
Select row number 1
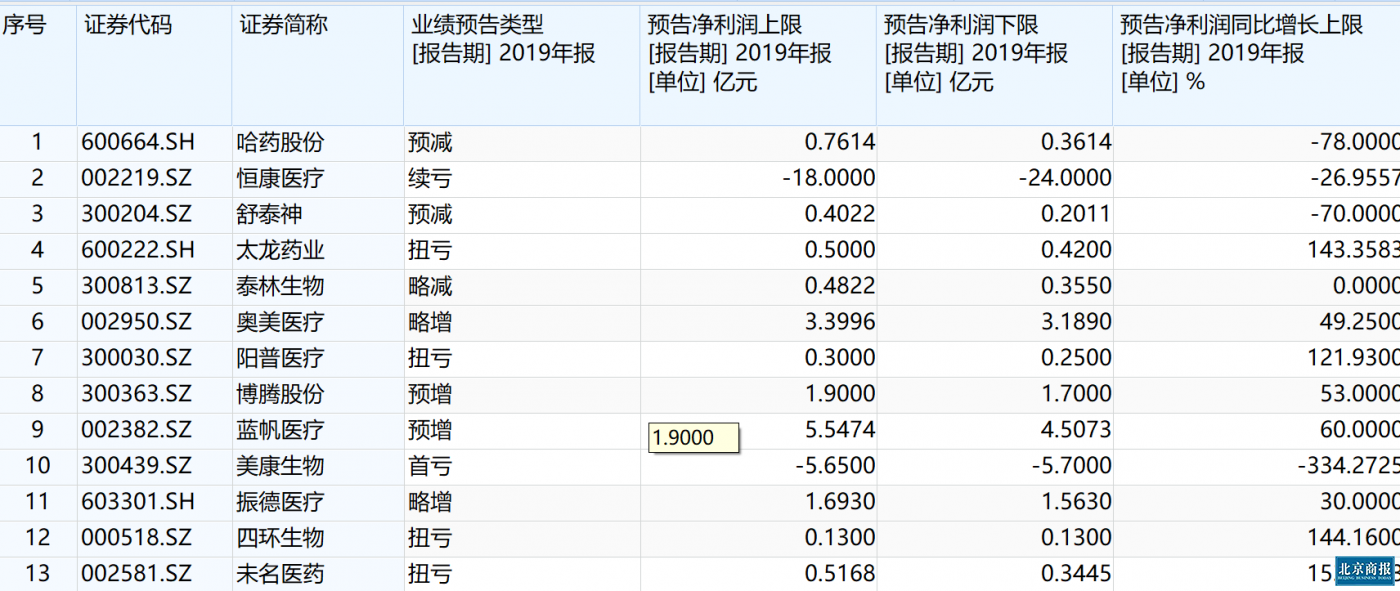pyautogui.click(x=37, y=143)
